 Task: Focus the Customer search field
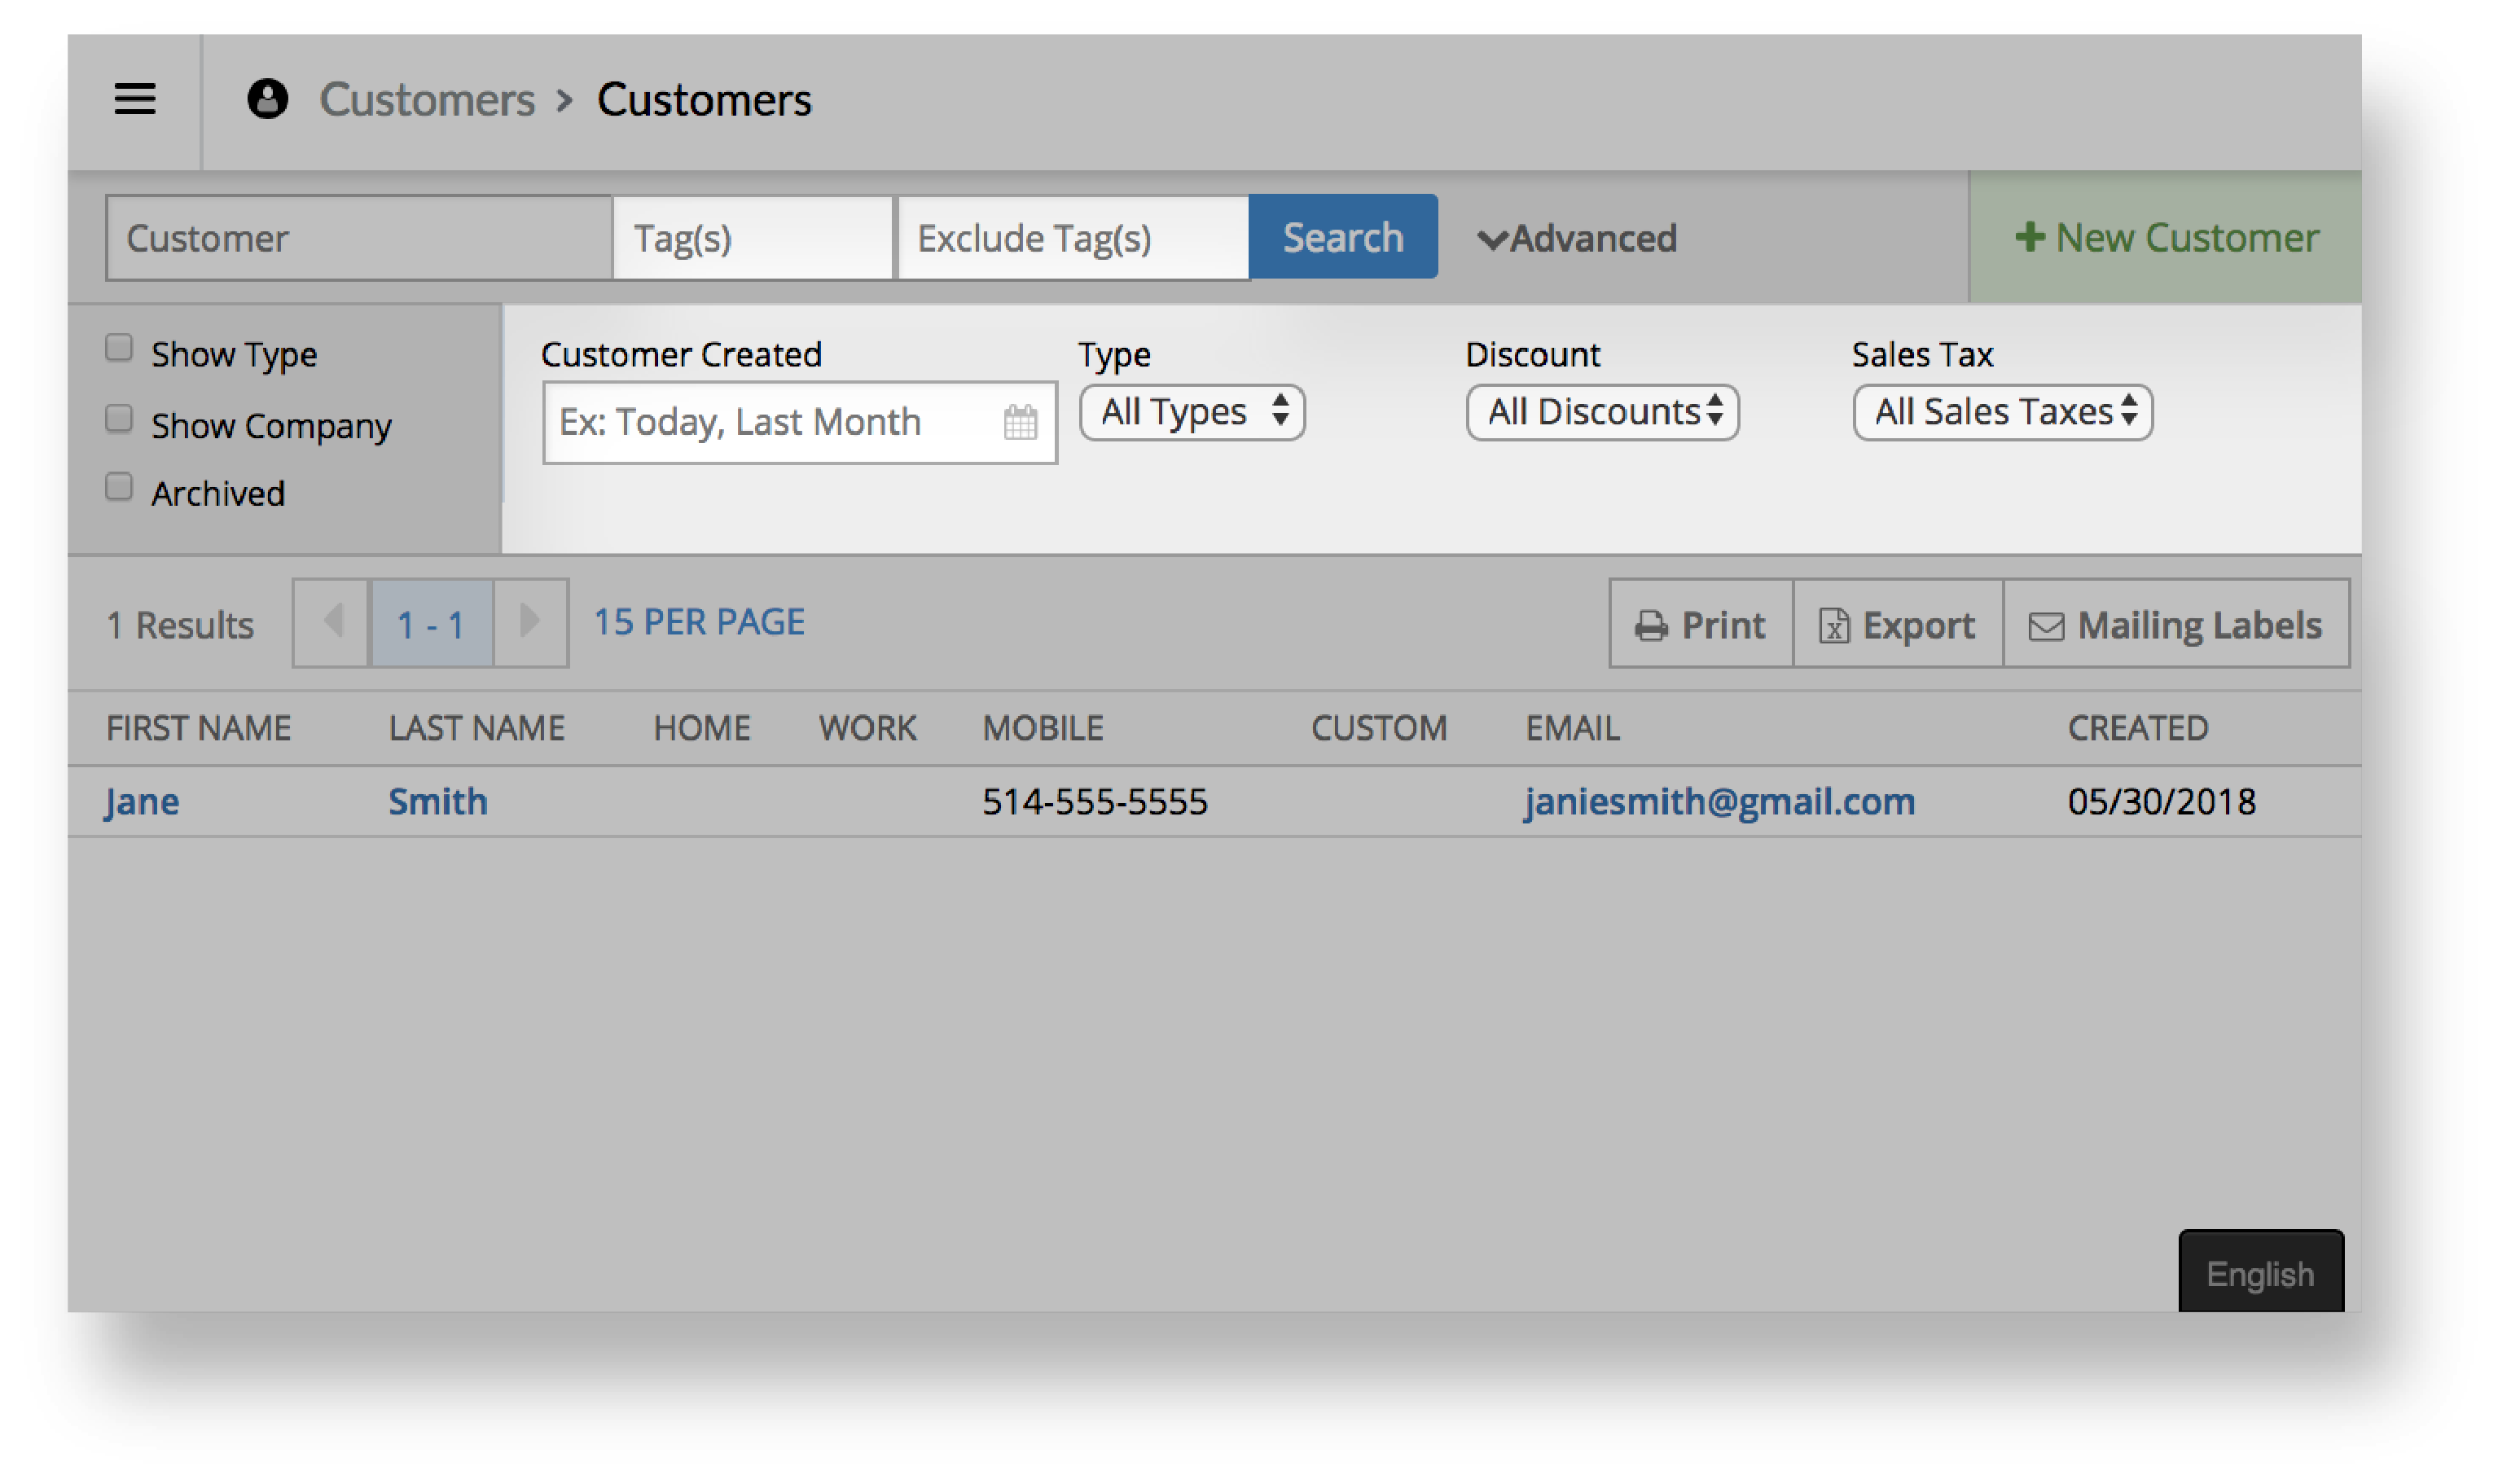click(x=359, y=238)
